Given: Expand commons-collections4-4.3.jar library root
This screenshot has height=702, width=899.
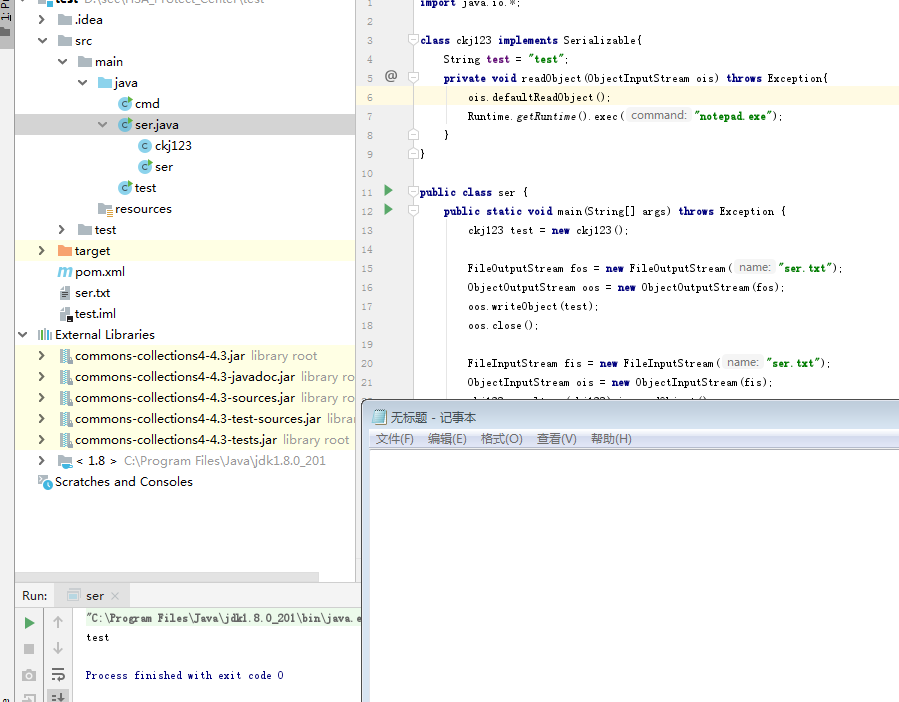Looking at the screenshot, I should point(41,355).
